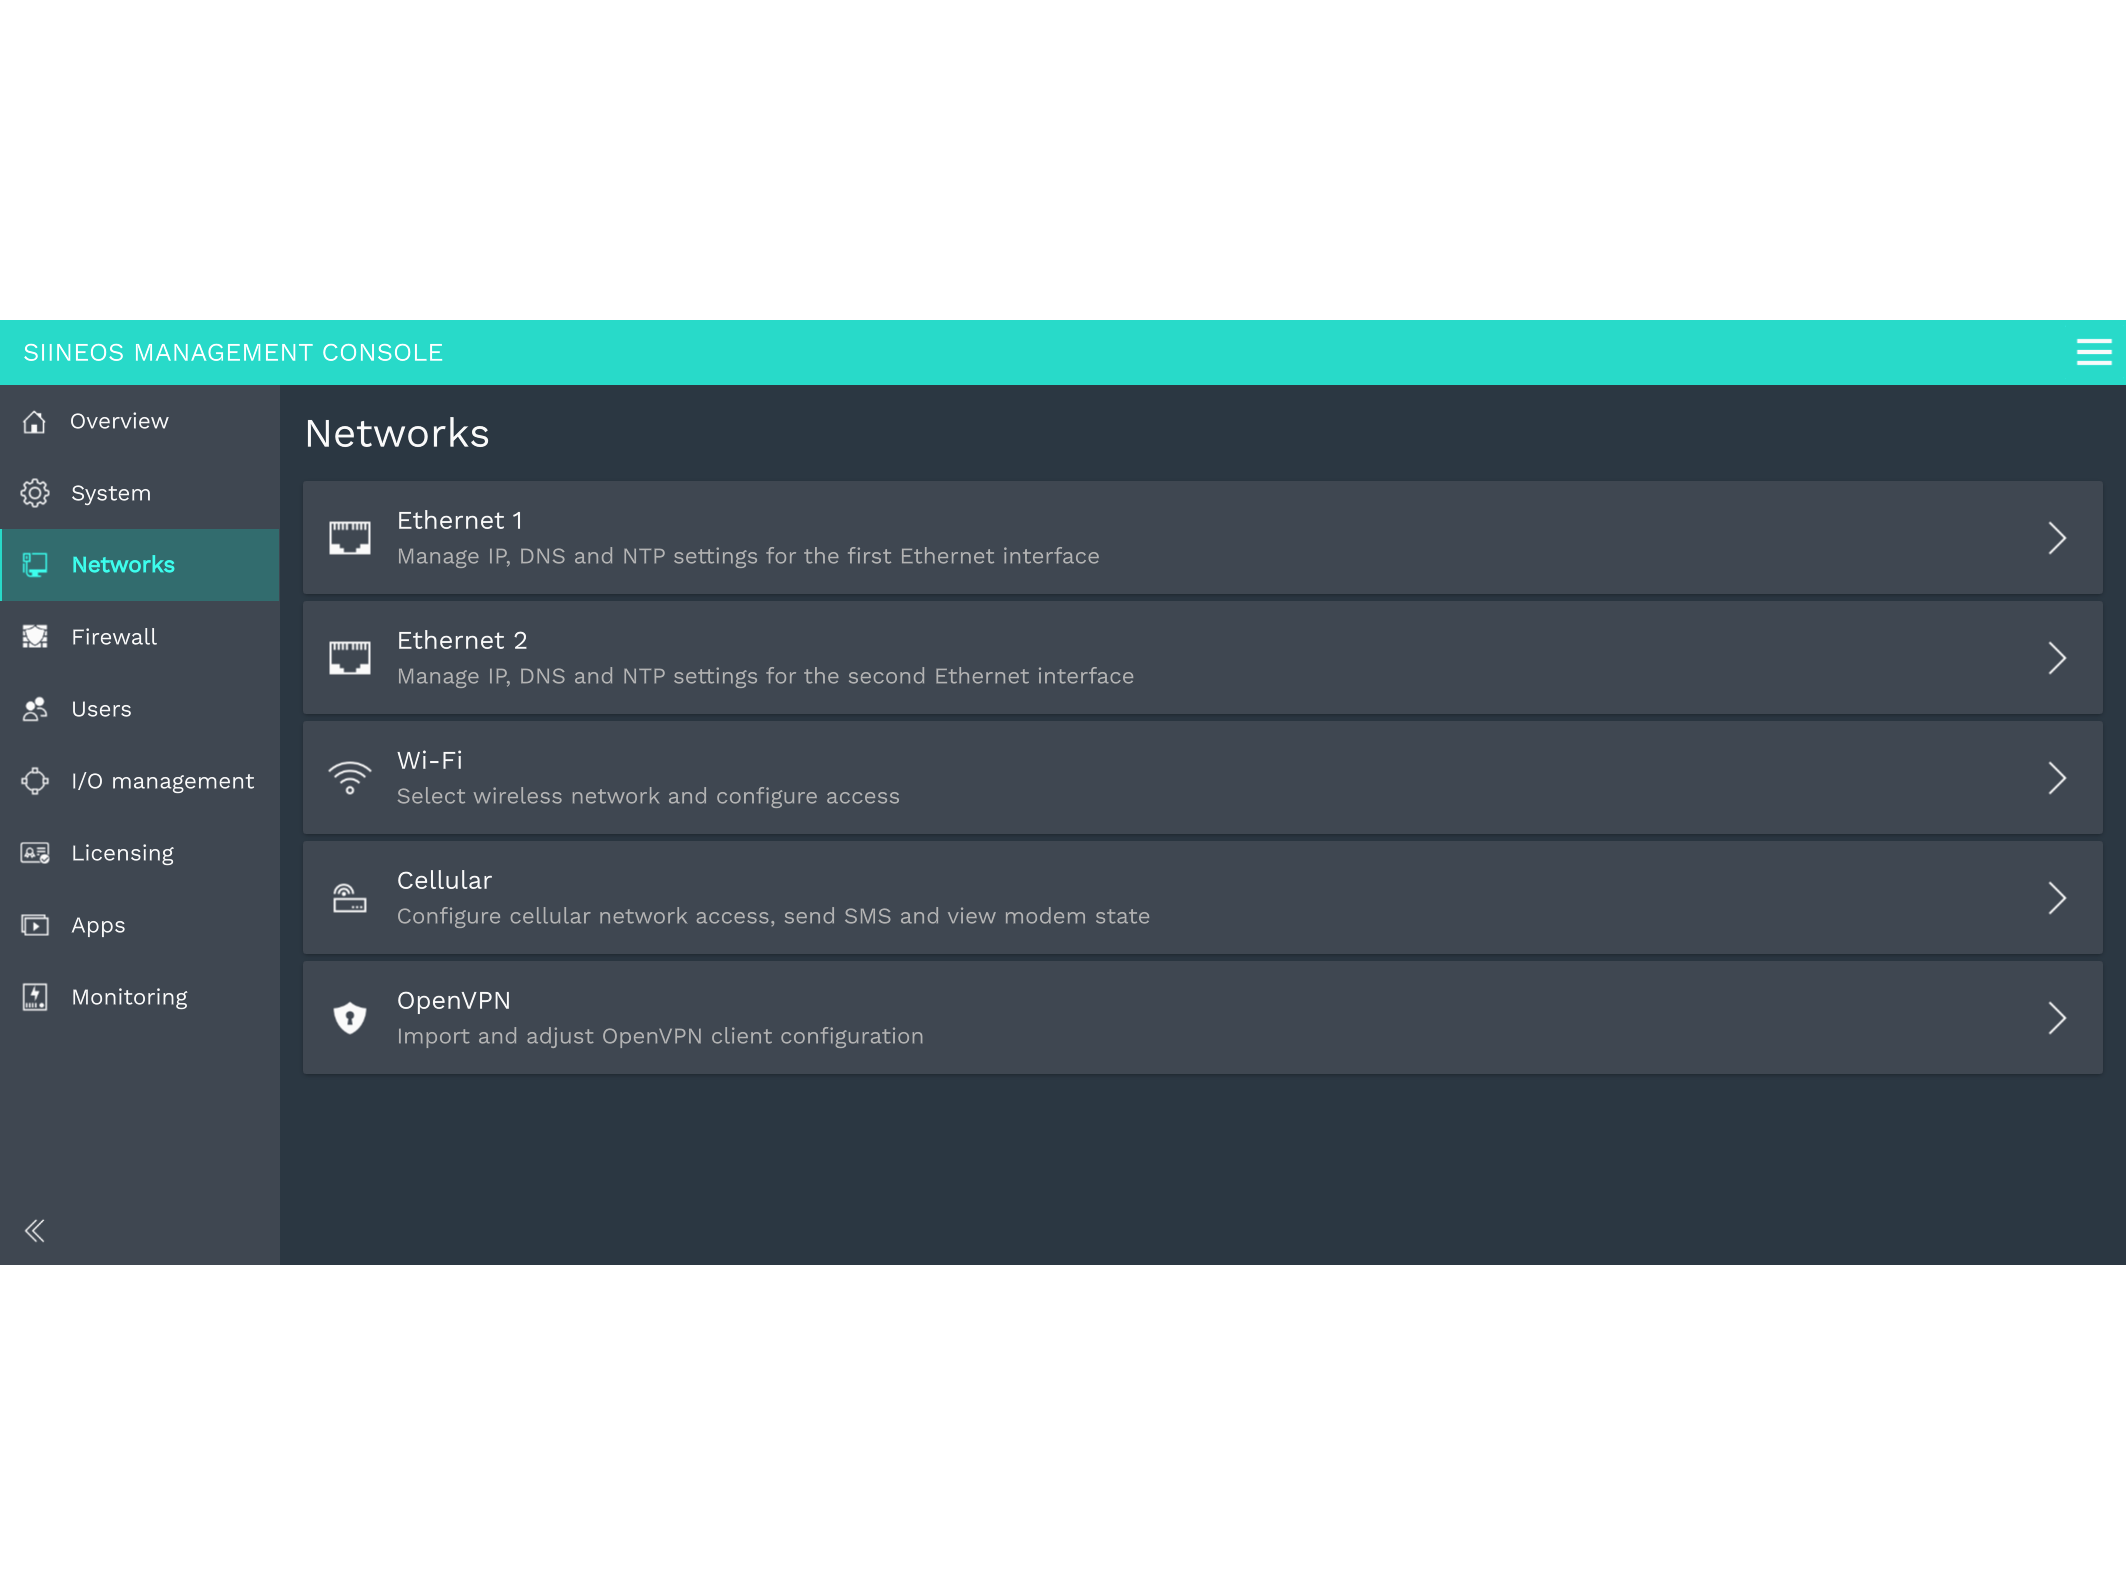Click the System gear icon
The height and width of the screenshot is (1586, 2126).
coord(35,493)
